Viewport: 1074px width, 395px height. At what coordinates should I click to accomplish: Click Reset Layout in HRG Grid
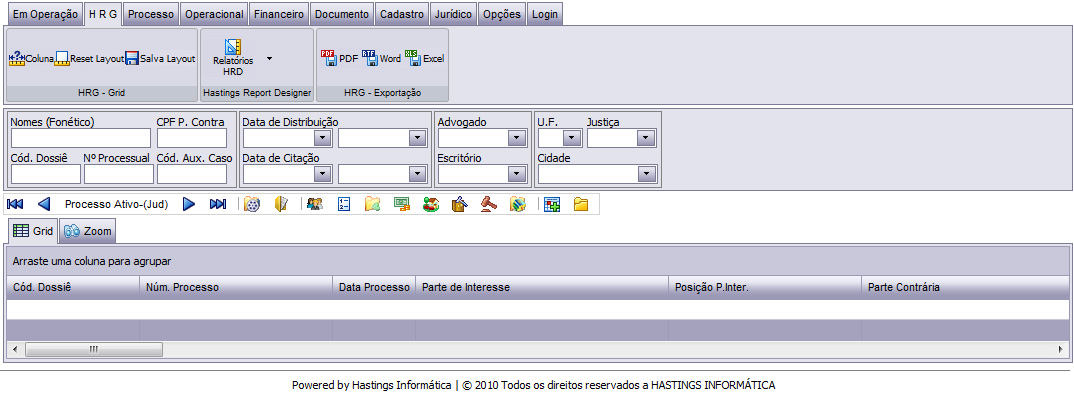pos(89,59)
